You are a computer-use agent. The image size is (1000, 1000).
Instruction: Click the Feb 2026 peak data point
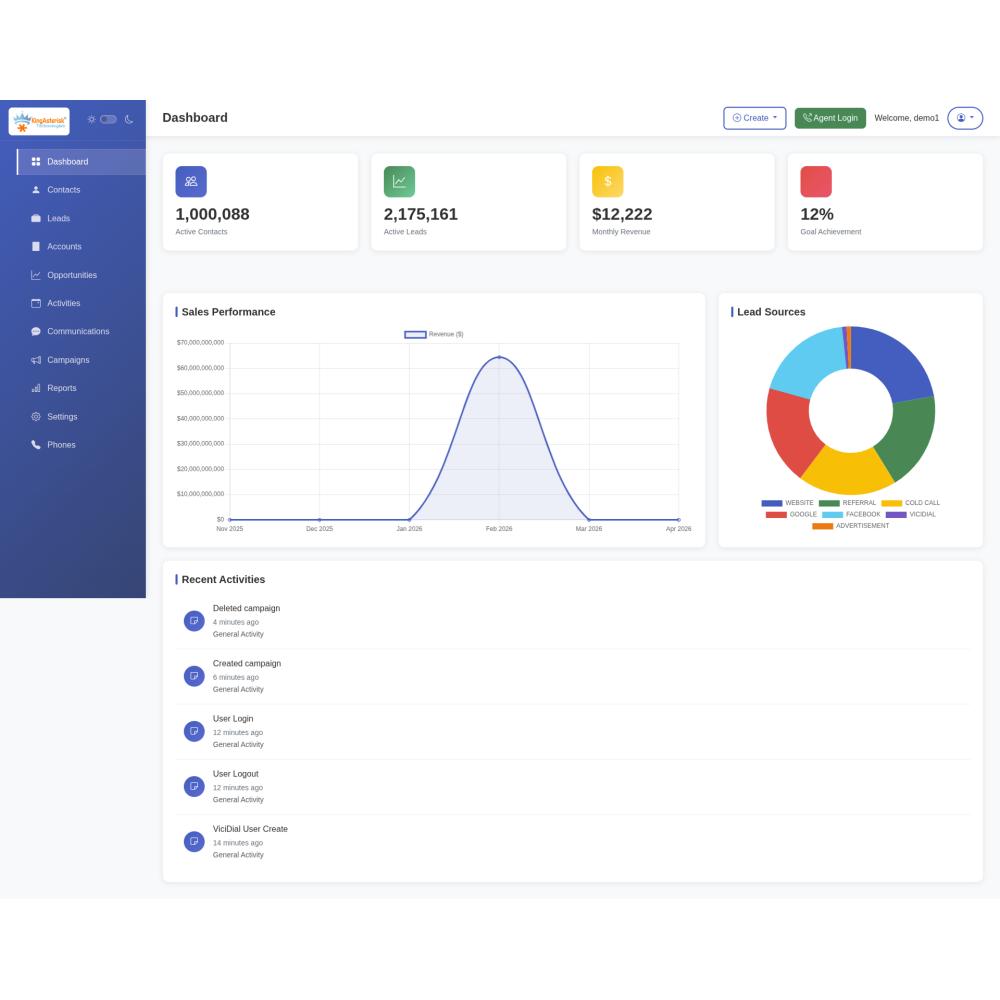[x=499, y=357]
